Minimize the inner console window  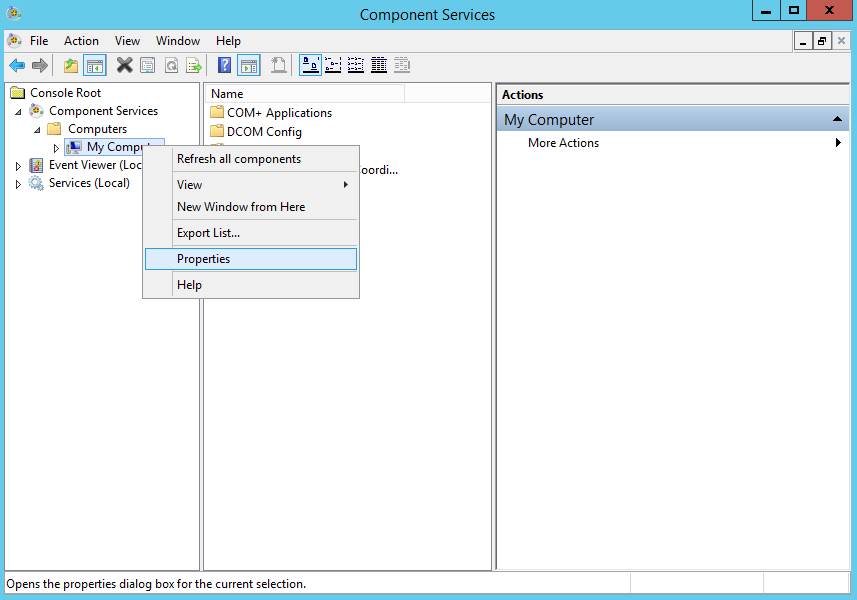click(803, 41)
